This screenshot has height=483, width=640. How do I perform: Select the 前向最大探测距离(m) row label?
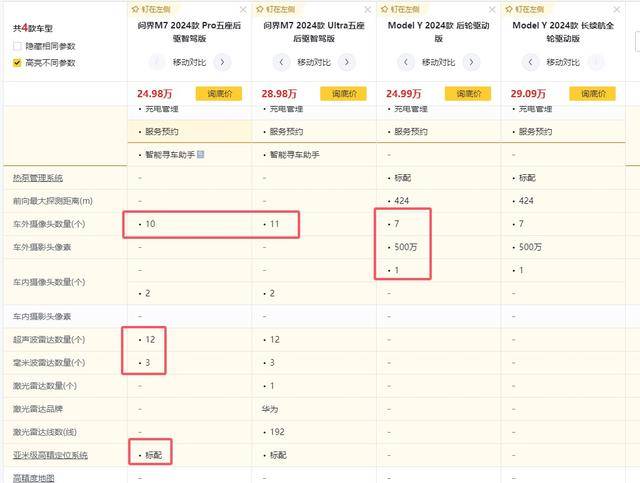53,201
